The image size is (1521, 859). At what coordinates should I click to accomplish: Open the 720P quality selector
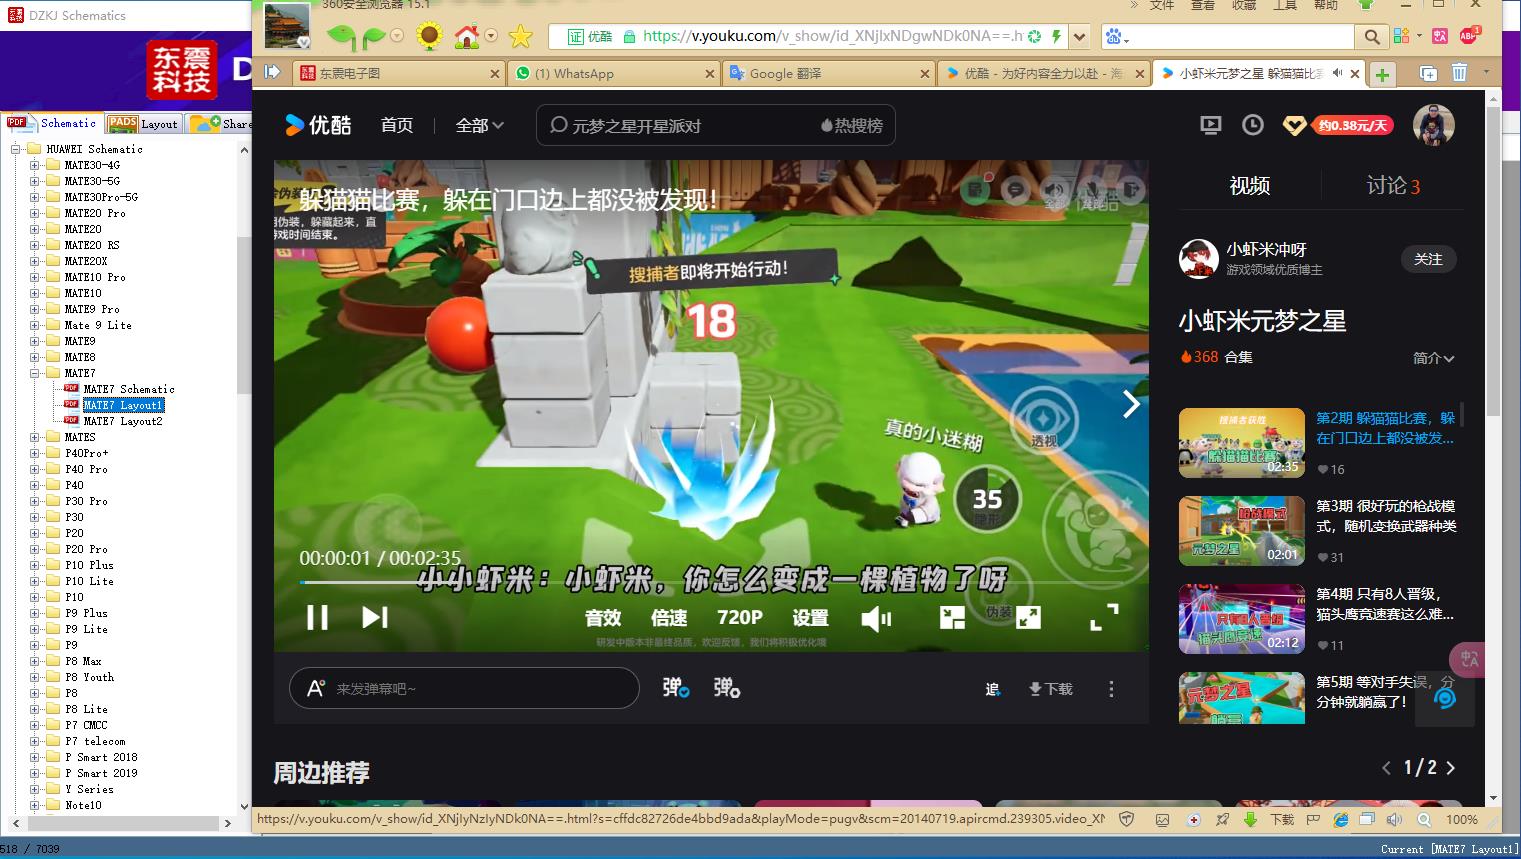tap(740, 618)
